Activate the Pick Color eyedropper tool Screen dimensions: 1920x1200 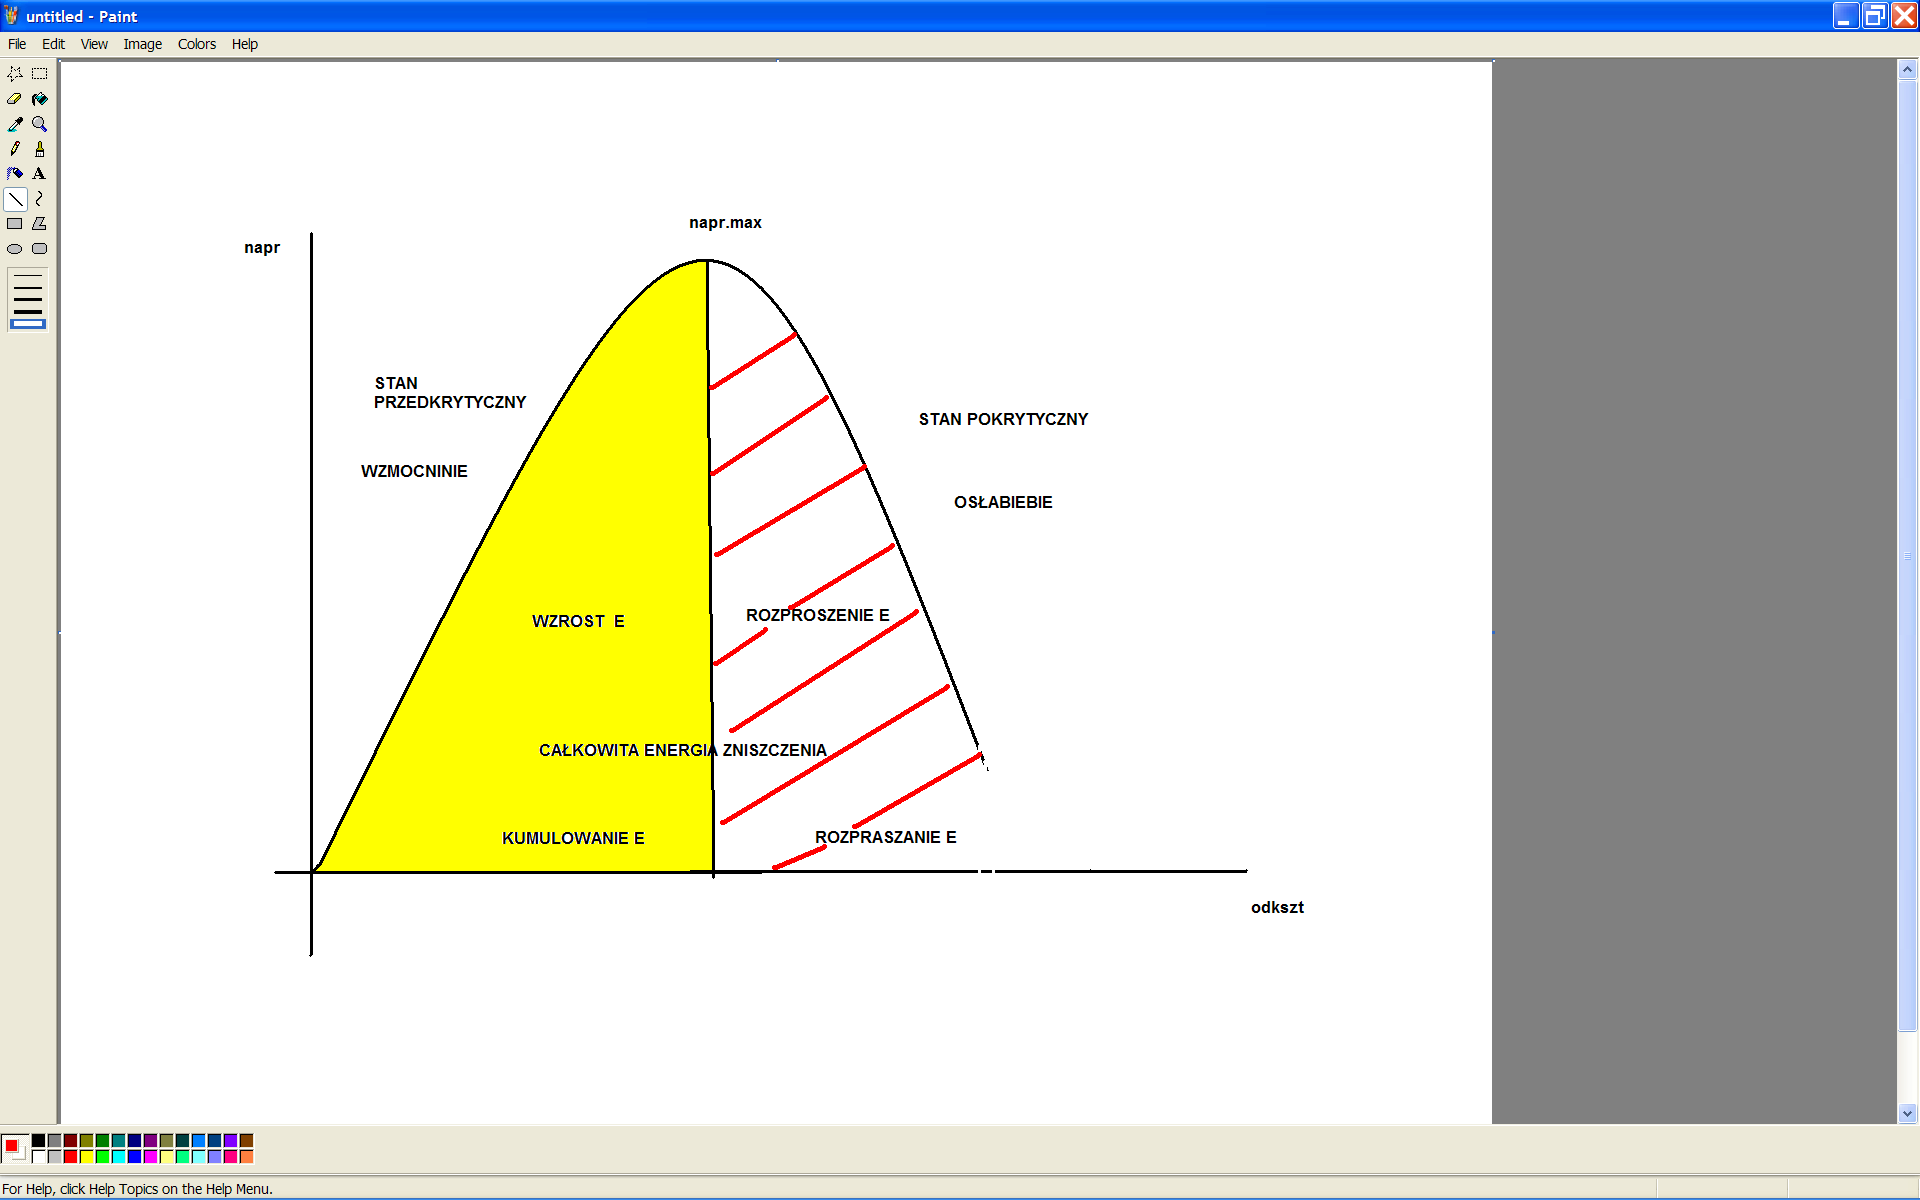[x=15, y=124]
